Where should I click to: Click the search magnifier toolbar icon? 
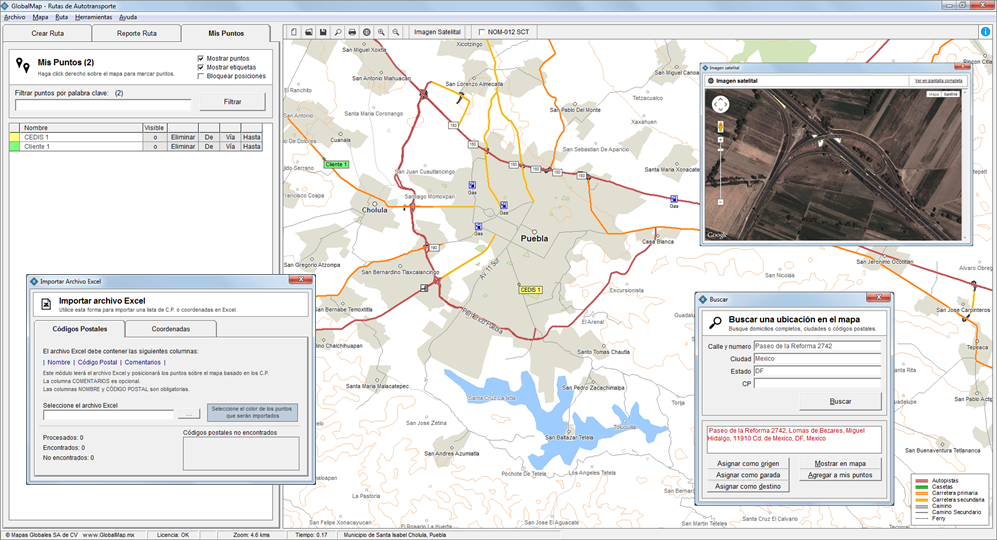pyautogui.click(x=338, y=32)
